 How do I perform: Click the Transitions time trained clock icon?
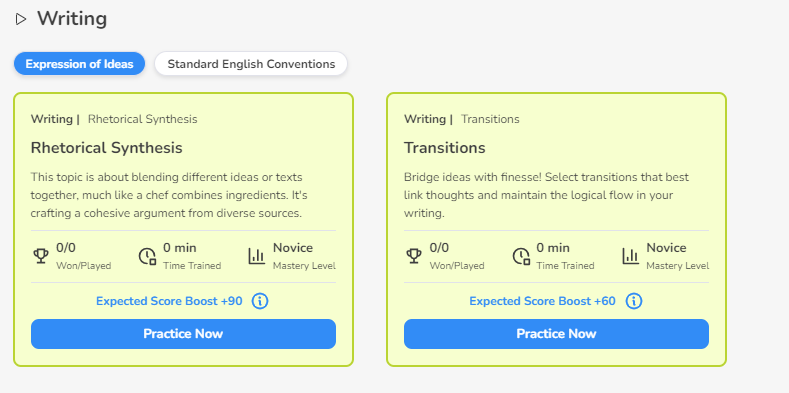[521, 256]
